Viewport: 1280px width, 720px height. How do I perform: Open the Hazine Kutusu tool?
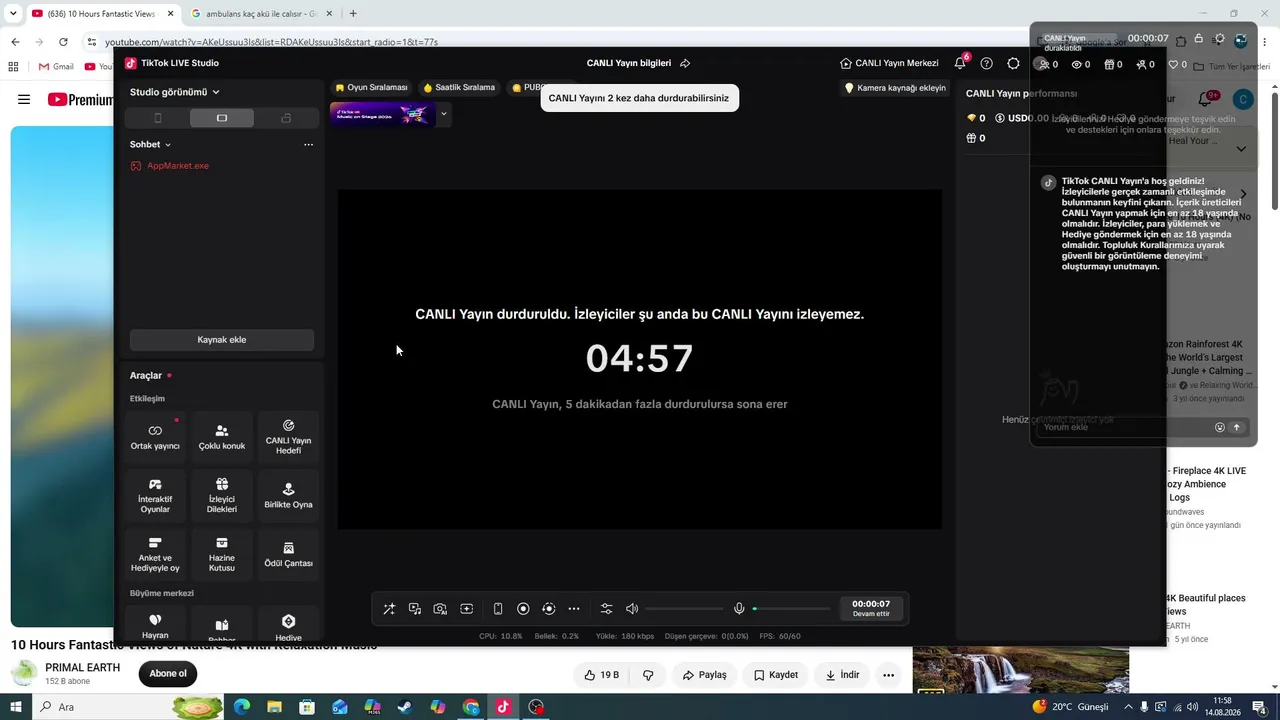(x=222, y=555)
